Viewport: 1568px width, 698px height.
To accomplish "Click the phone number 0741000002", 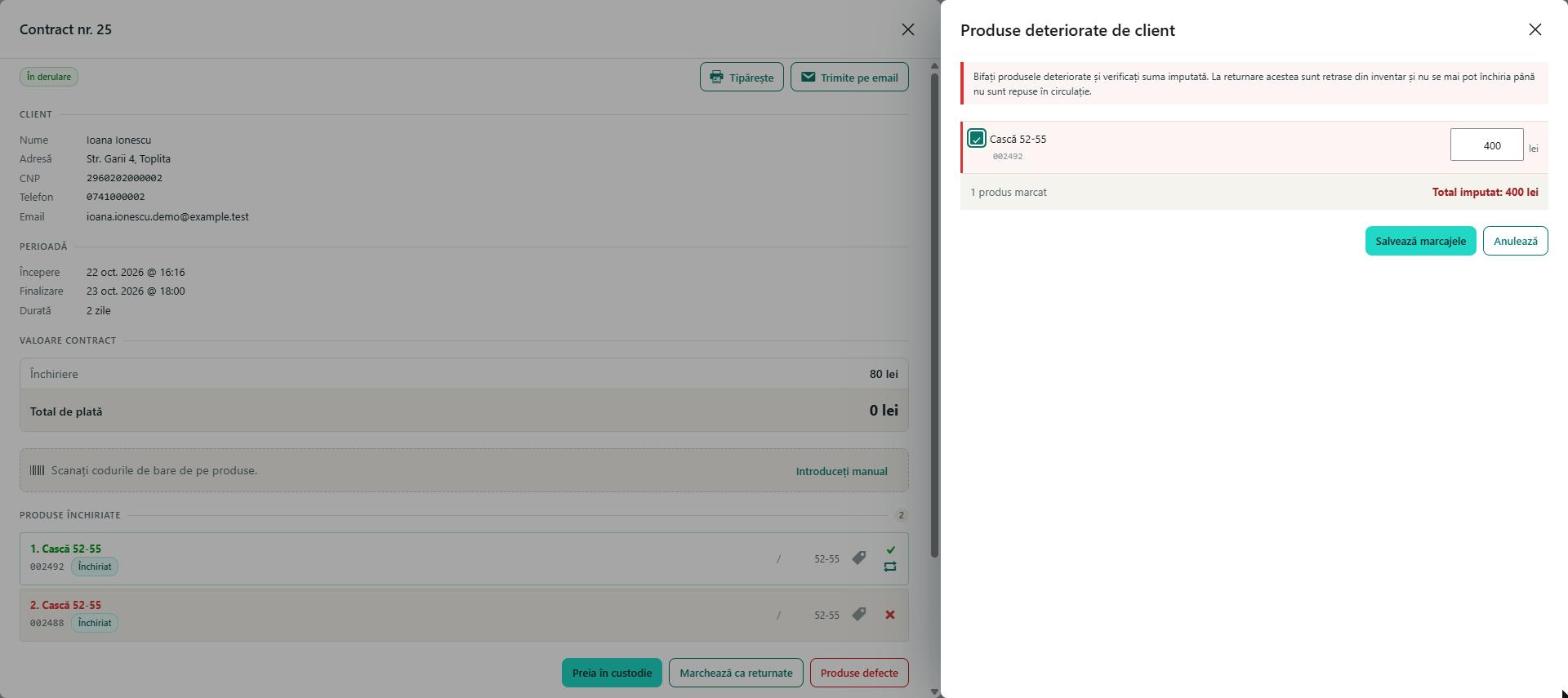I will pyautogui.click(x=115, y=197).
